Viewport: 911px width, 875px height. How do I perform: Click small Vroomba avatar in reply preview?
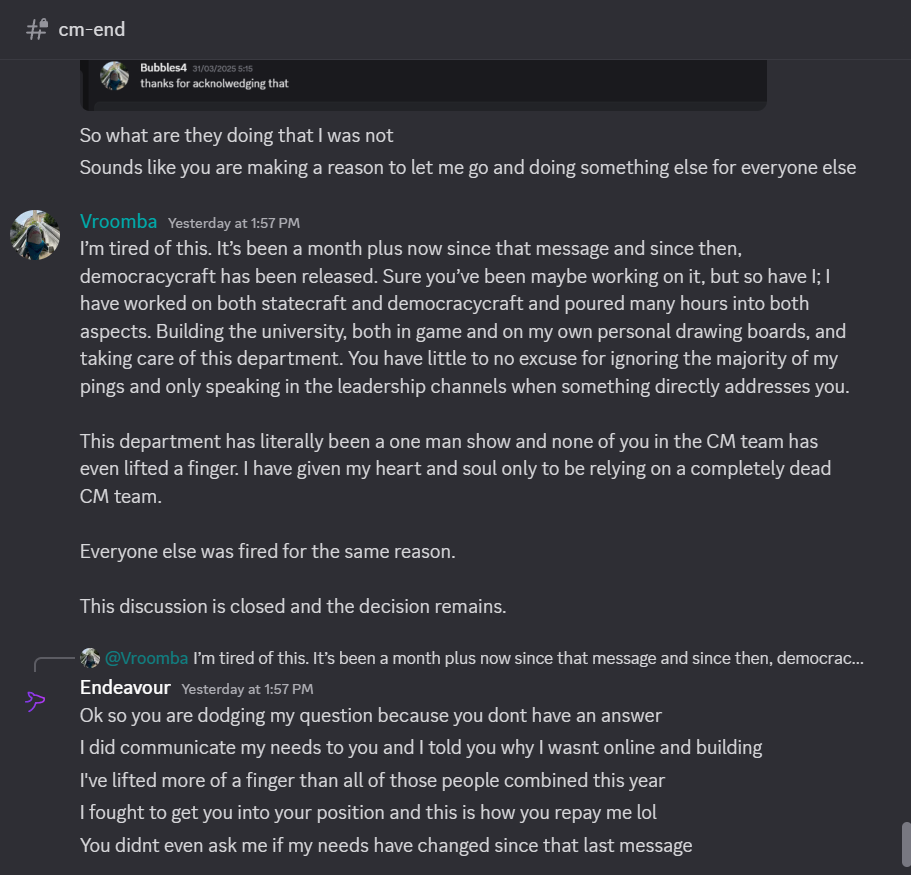pyautogui.click(x=90, y=658)
